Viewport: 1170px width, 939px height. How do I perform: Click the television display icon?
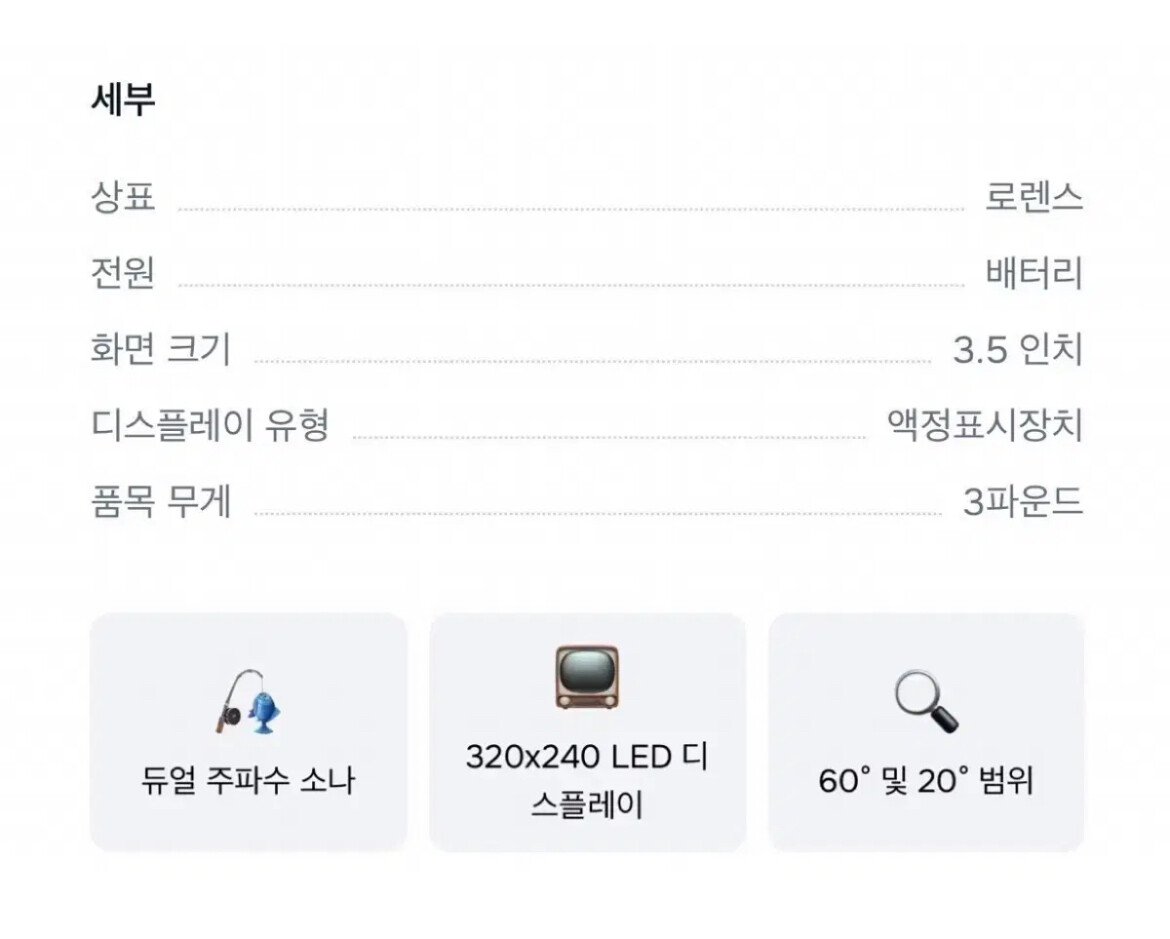[587, 677]
